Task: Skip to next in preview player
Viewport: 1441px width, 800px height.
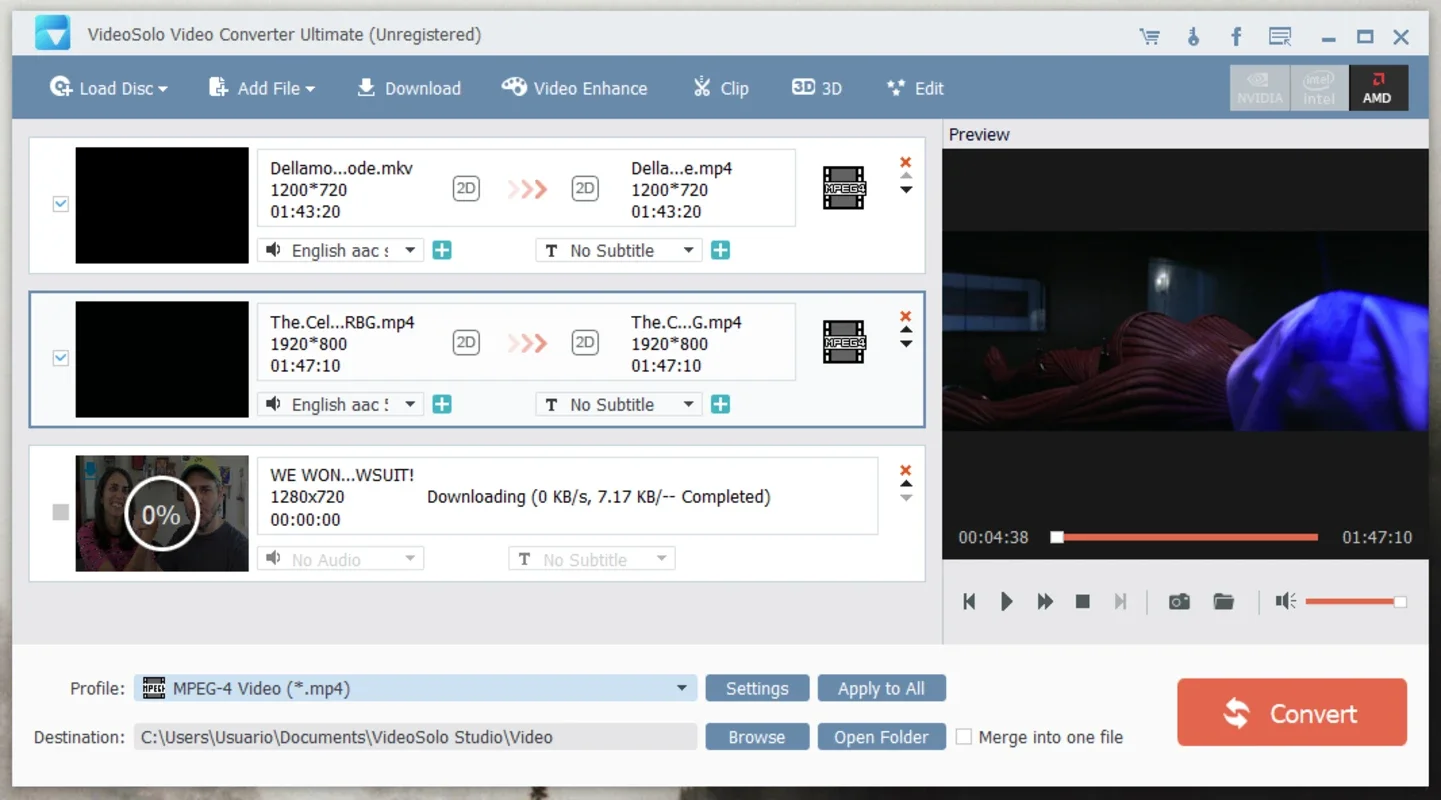Action: [x=1121, y=601]
